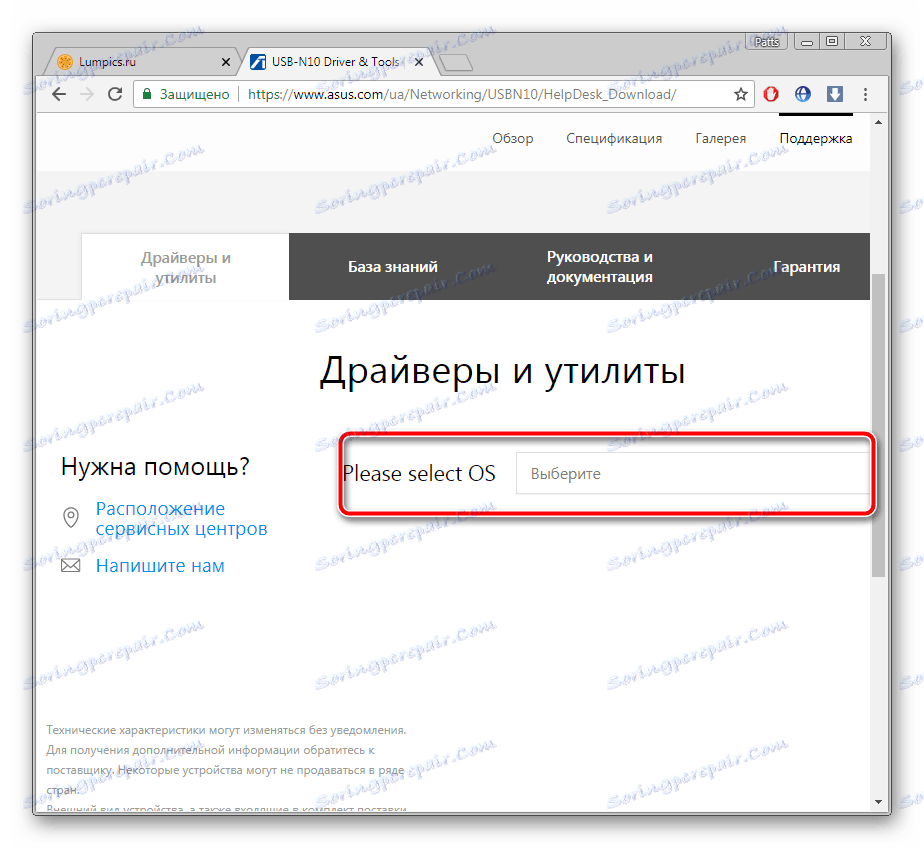The image size is (924, 848).
Task: Close the Lumpics.ru tab
Action: pyautogui.click(x=226, y=62)
